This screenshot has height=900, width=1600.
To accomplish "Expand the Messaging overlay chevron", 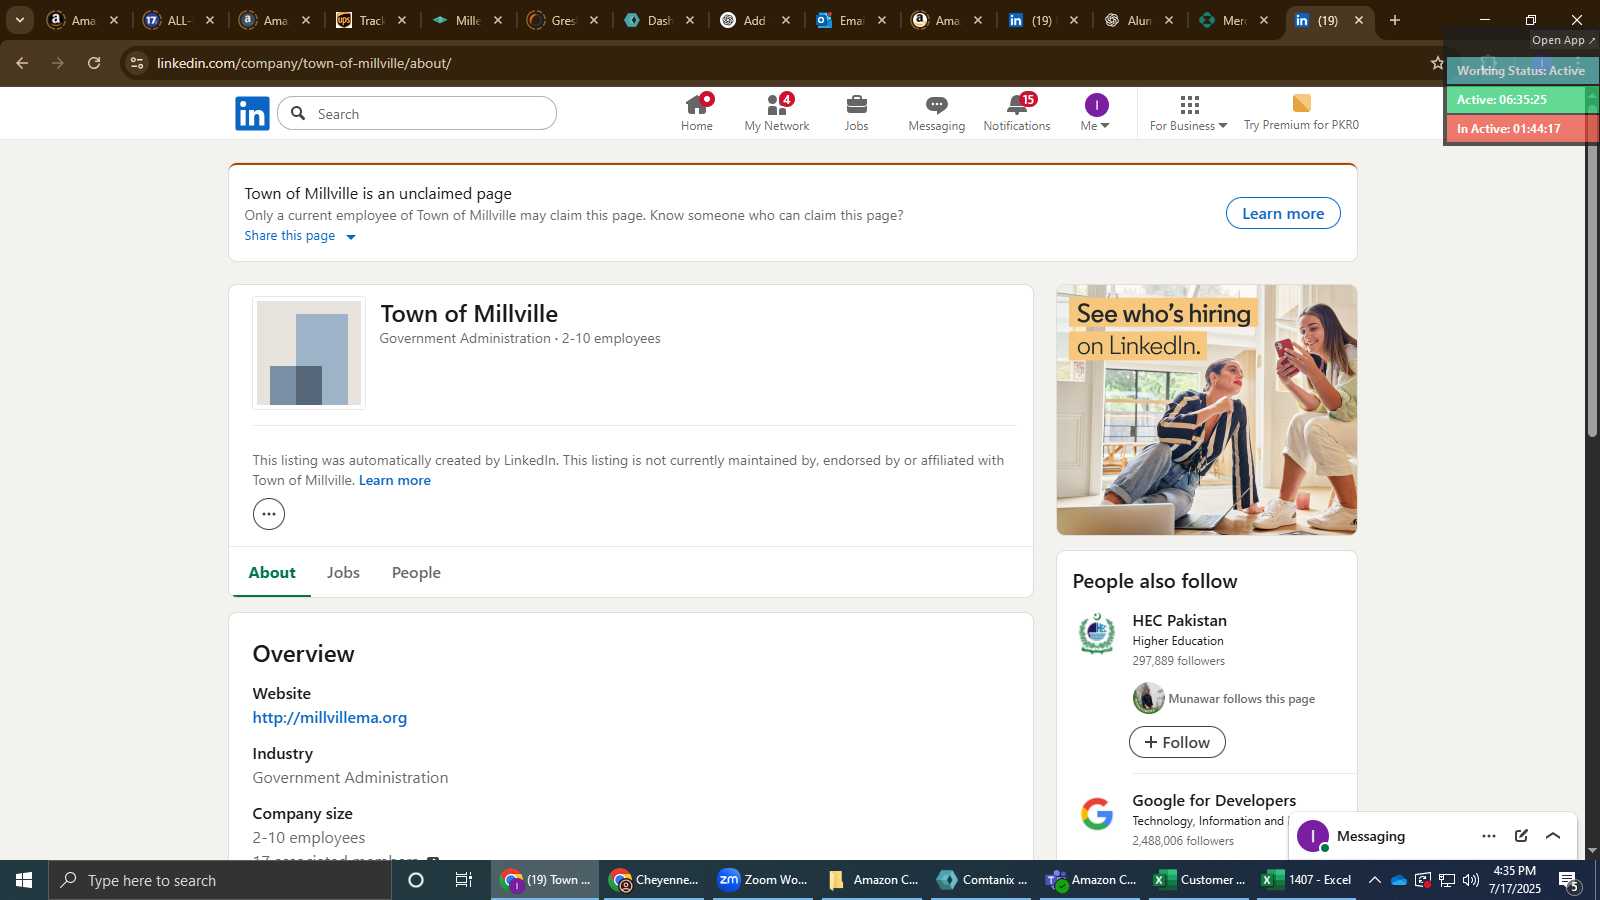I will pyautogui.click(x=1553, y=836).
